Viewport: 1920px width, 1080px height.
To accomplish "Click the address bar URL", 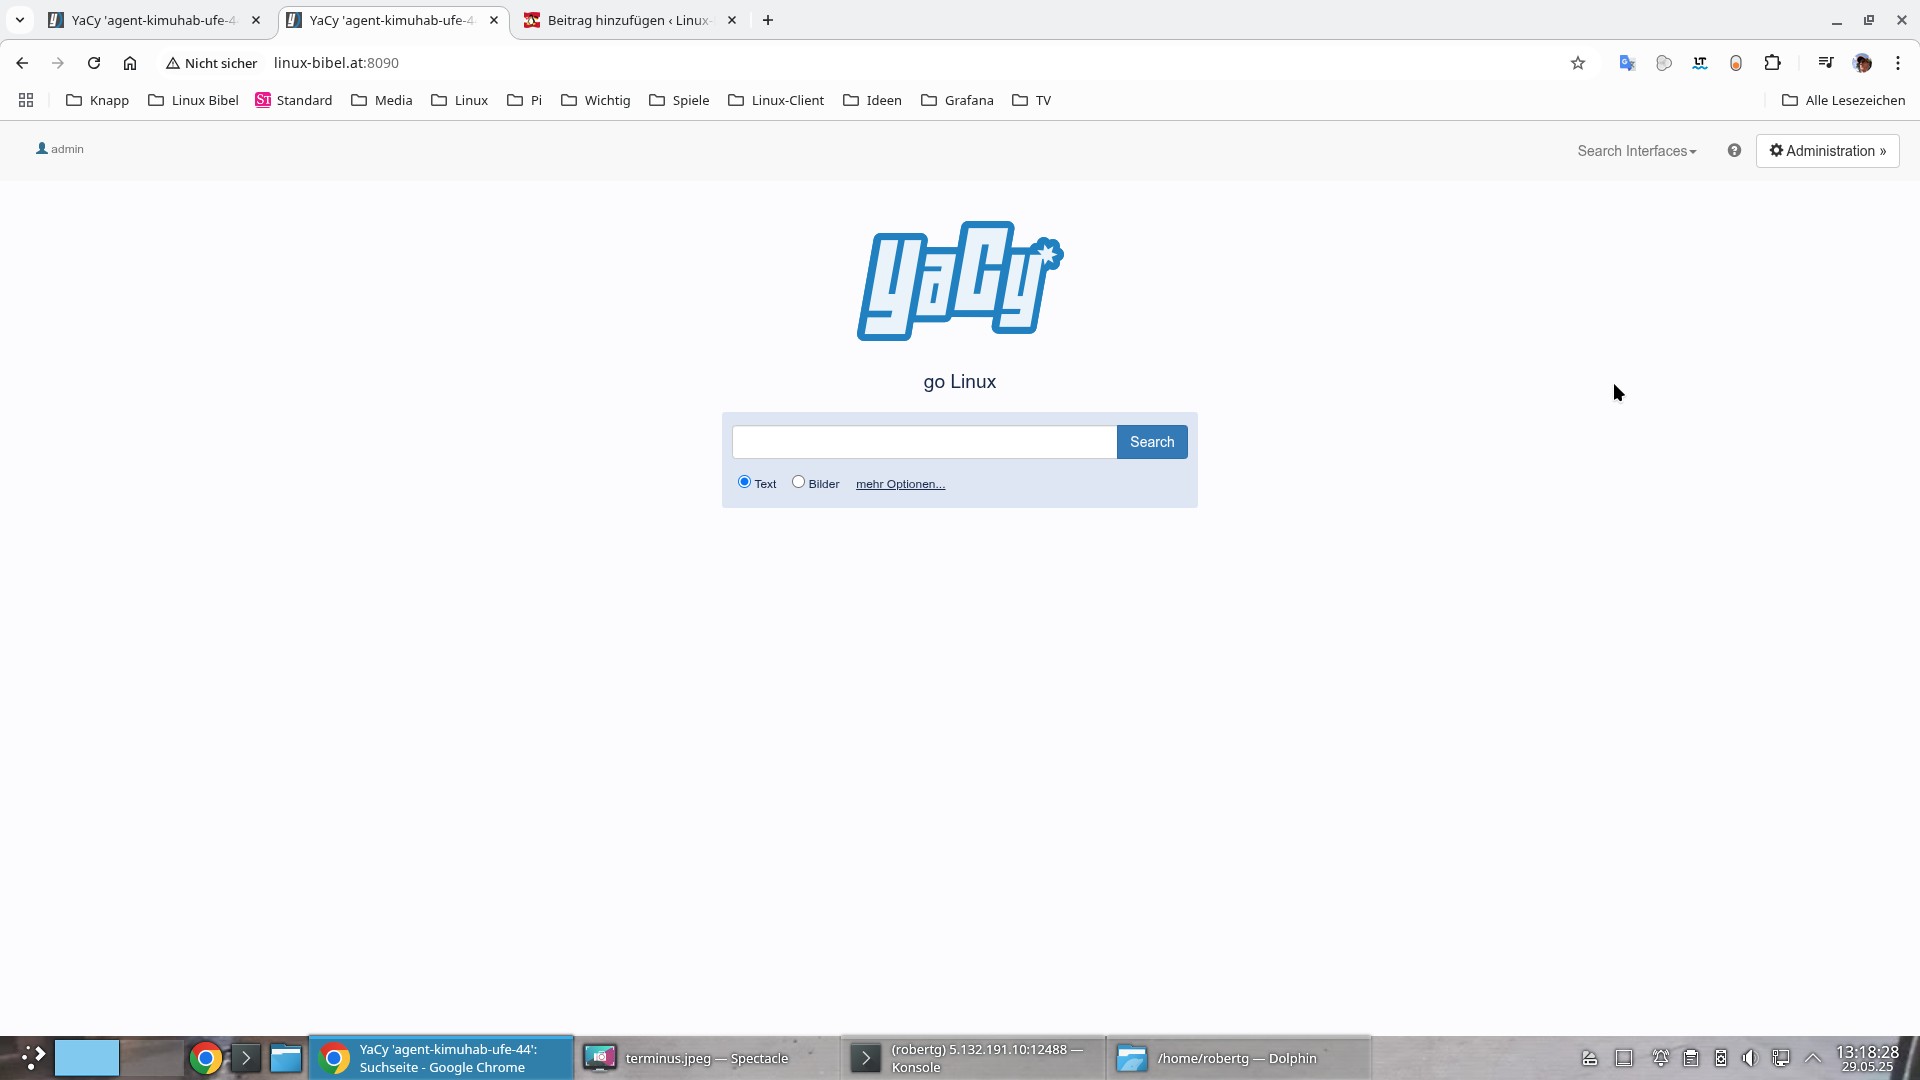I will (x=336, y=63).
